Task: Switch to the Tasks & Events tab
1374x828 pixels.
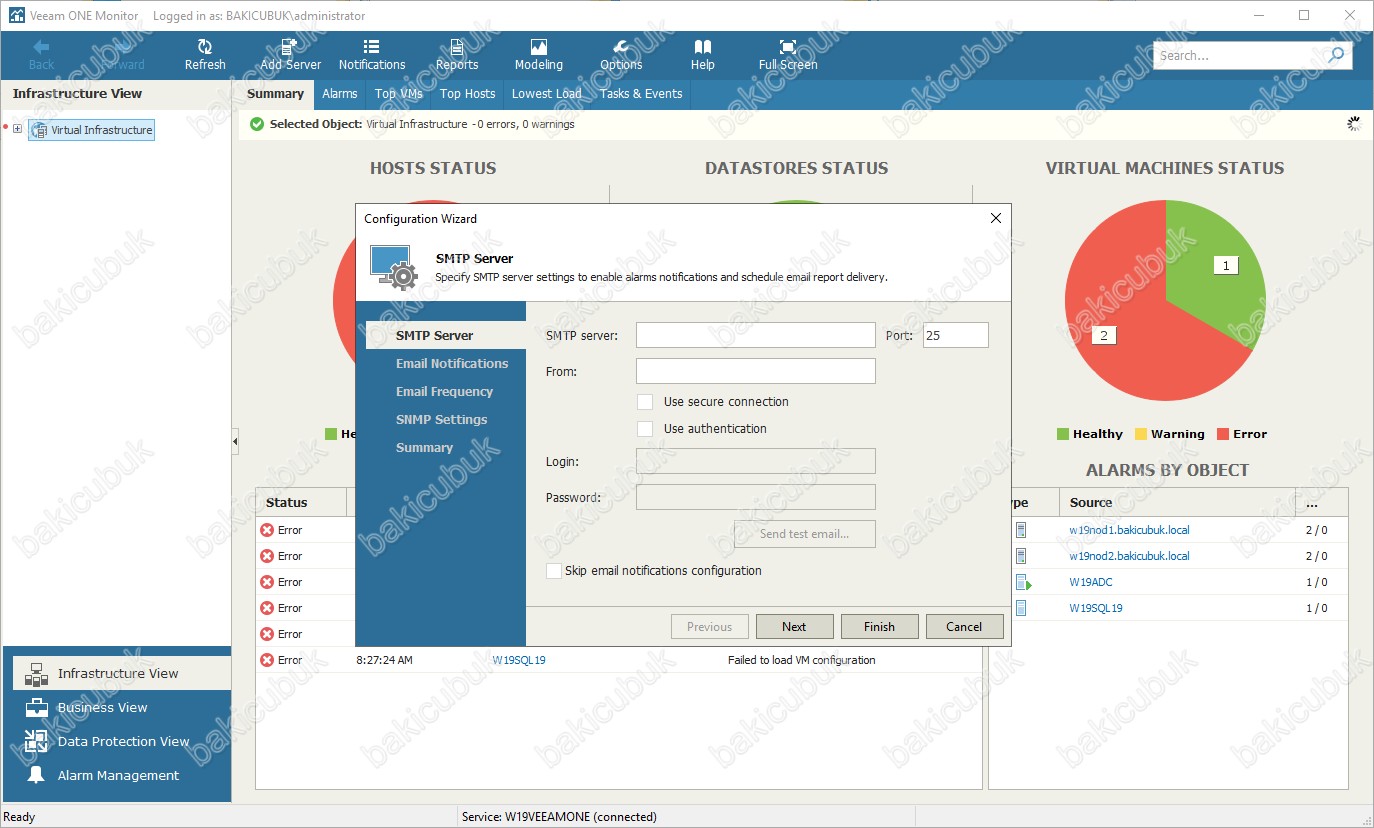Action: click(x=640, y=94)
